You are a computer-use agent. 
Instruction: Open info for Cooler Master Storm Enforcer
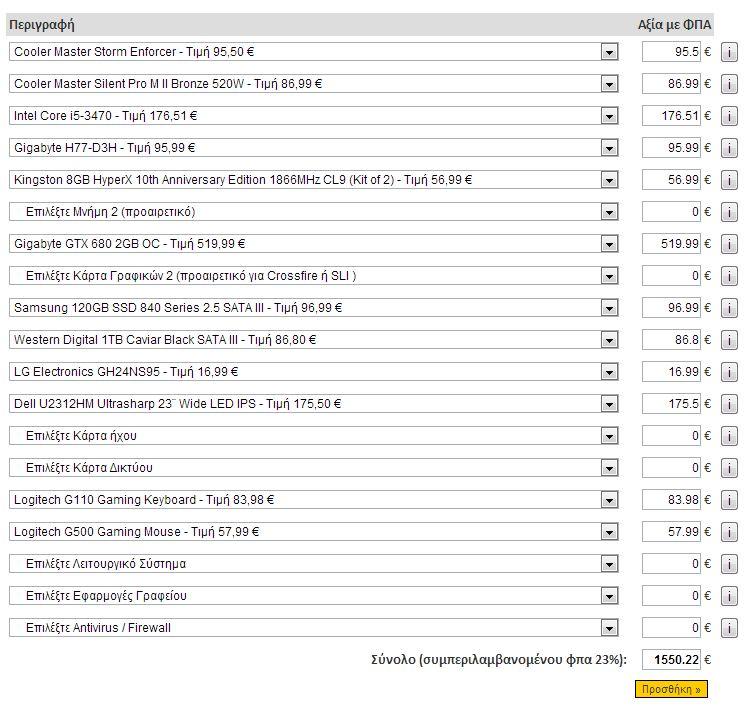(729, 52)
